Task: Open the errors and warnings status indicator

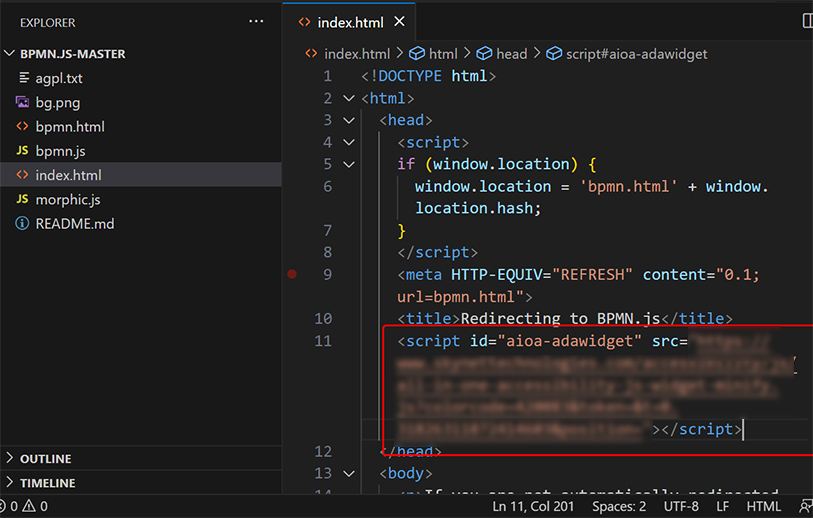Action: pos(25,506)
